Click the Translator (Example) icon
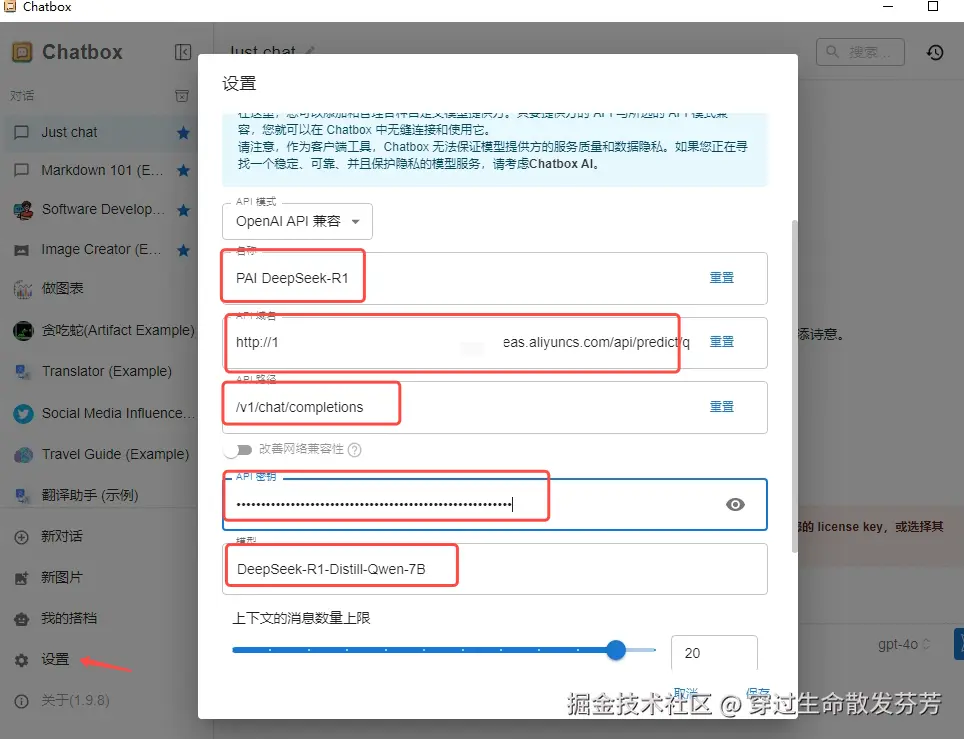The image size is (964, 739). [x=23, y=372]
